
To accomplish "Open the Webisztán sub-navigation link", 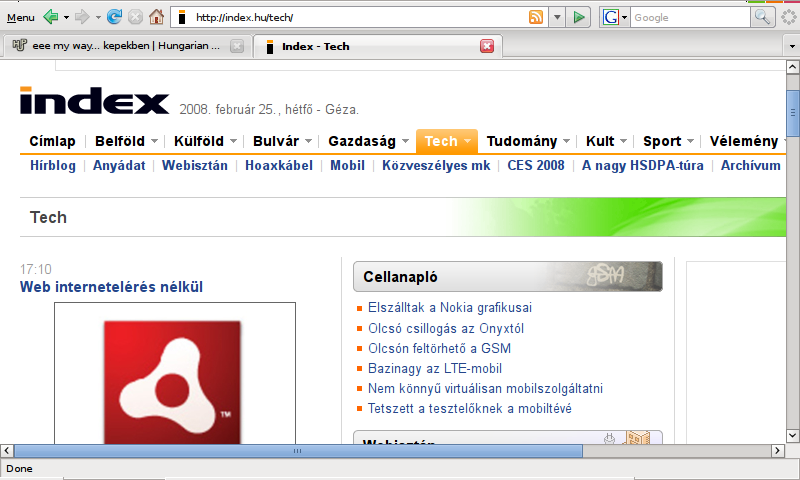I will 194,166.
